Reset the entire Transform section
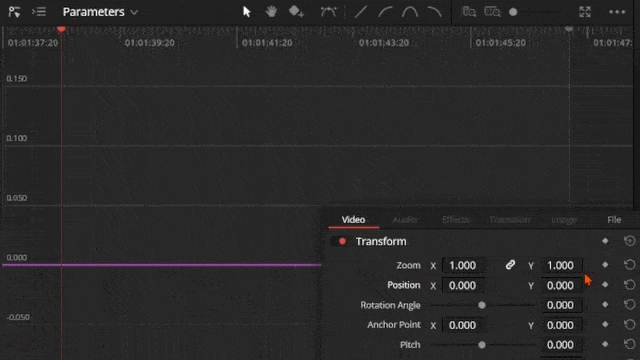 tap(630, 241)
